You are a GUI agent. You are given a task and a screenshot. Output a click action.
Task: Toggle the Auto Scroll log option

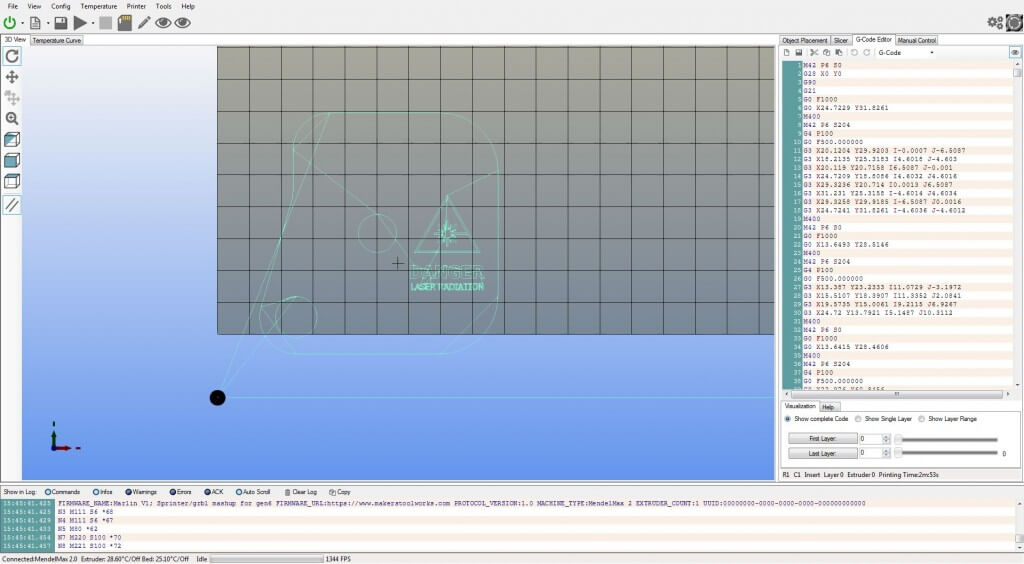coord(238,492)
